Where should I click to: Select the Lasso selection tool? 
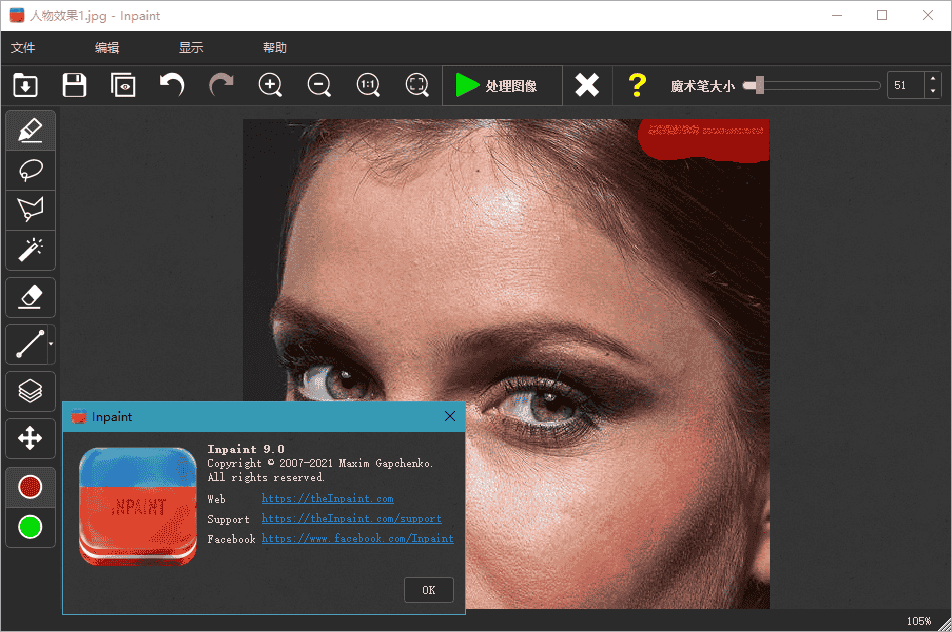pos(30,170)
